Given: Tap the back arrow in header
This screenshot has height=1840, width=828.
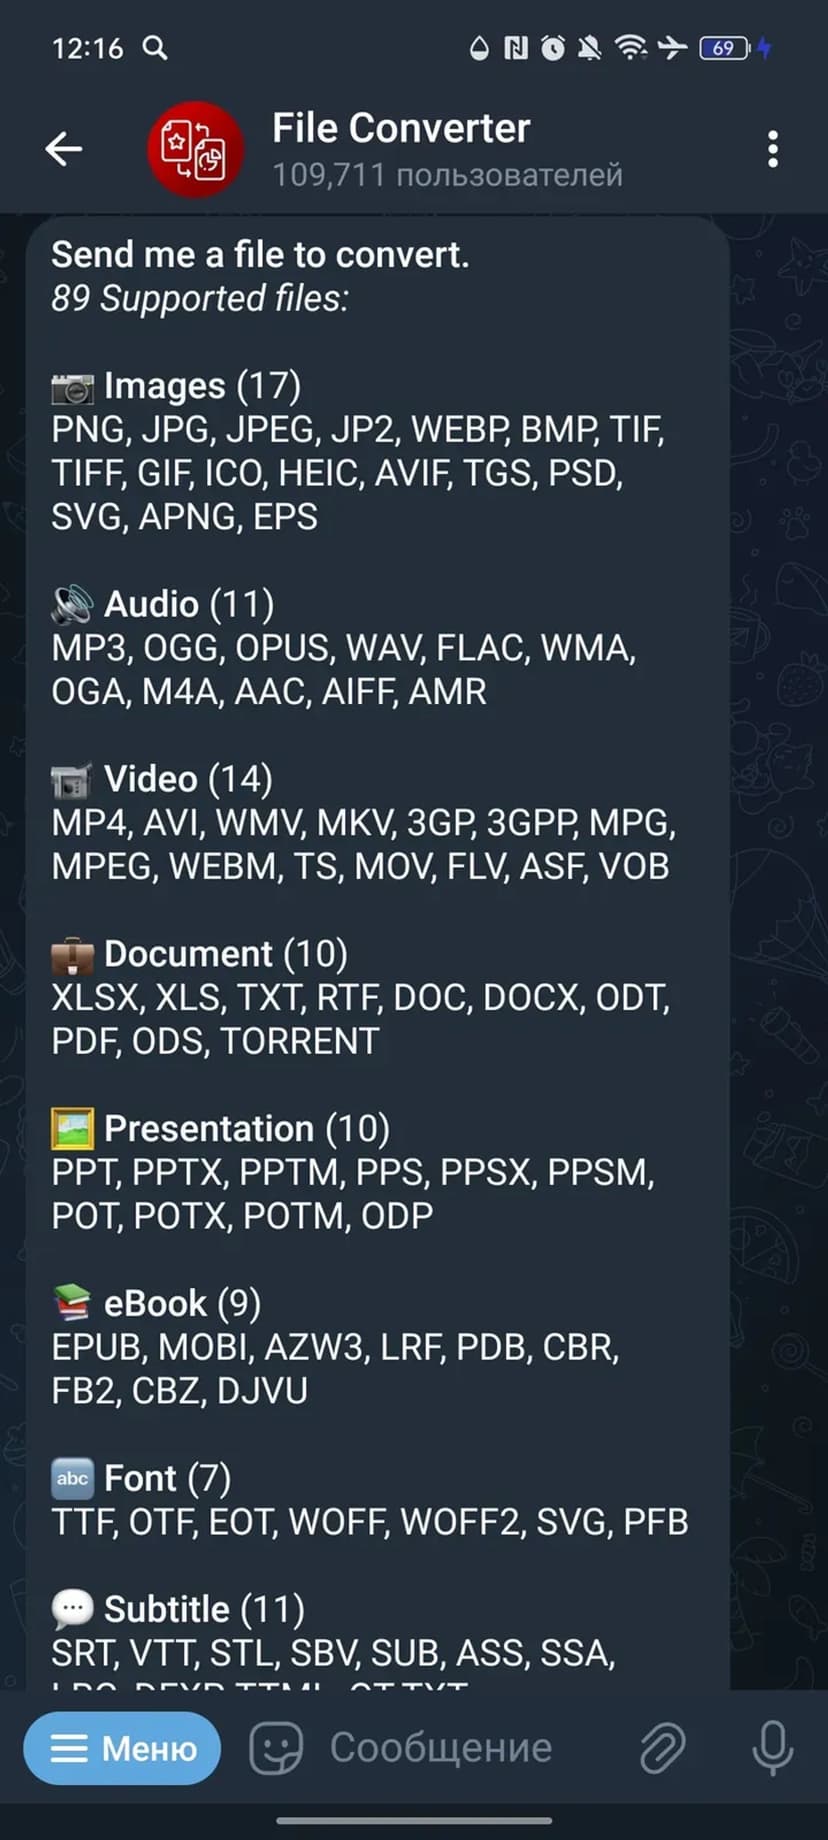Looking at the screenshot, I should (63, 149).
